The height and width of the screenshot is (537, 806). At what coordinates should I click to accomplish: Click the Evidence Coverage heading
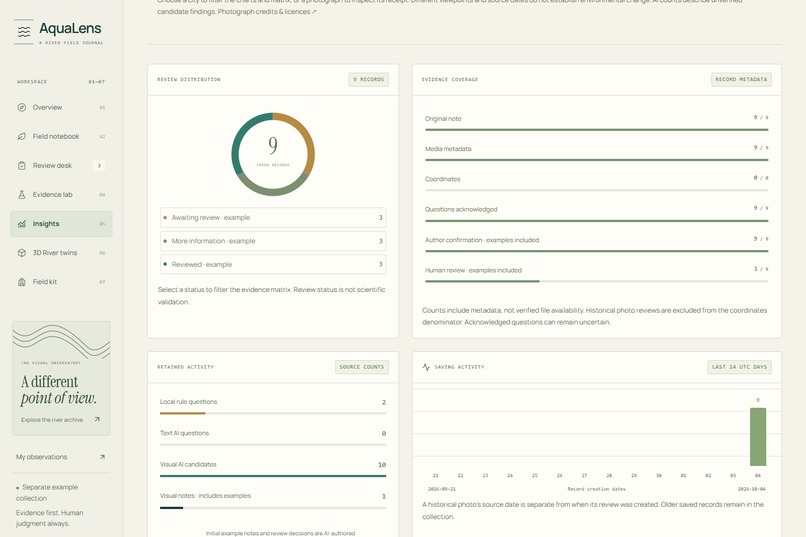click(x=450, y=80)
